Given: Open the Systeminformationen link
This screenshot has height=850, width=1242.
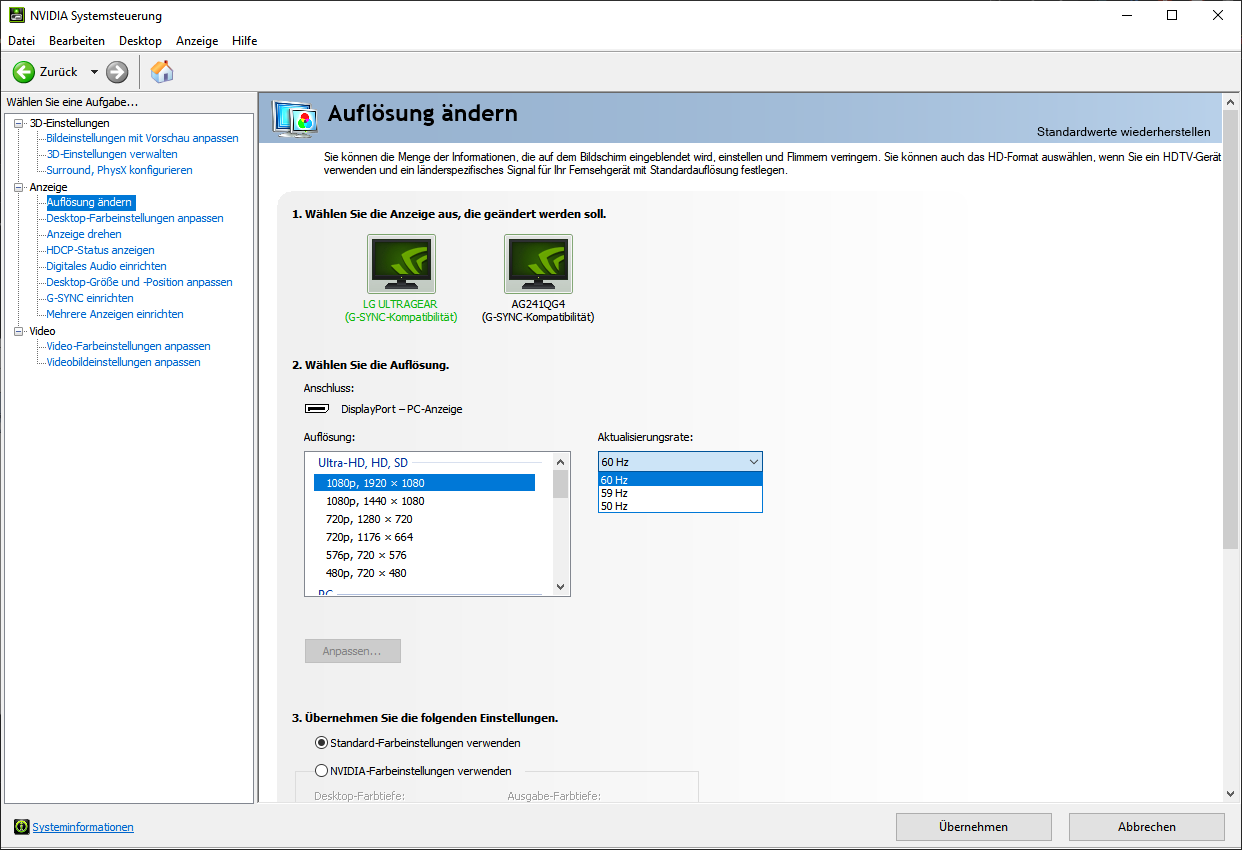Looking at the screenshot, I should tap(83, 827).
